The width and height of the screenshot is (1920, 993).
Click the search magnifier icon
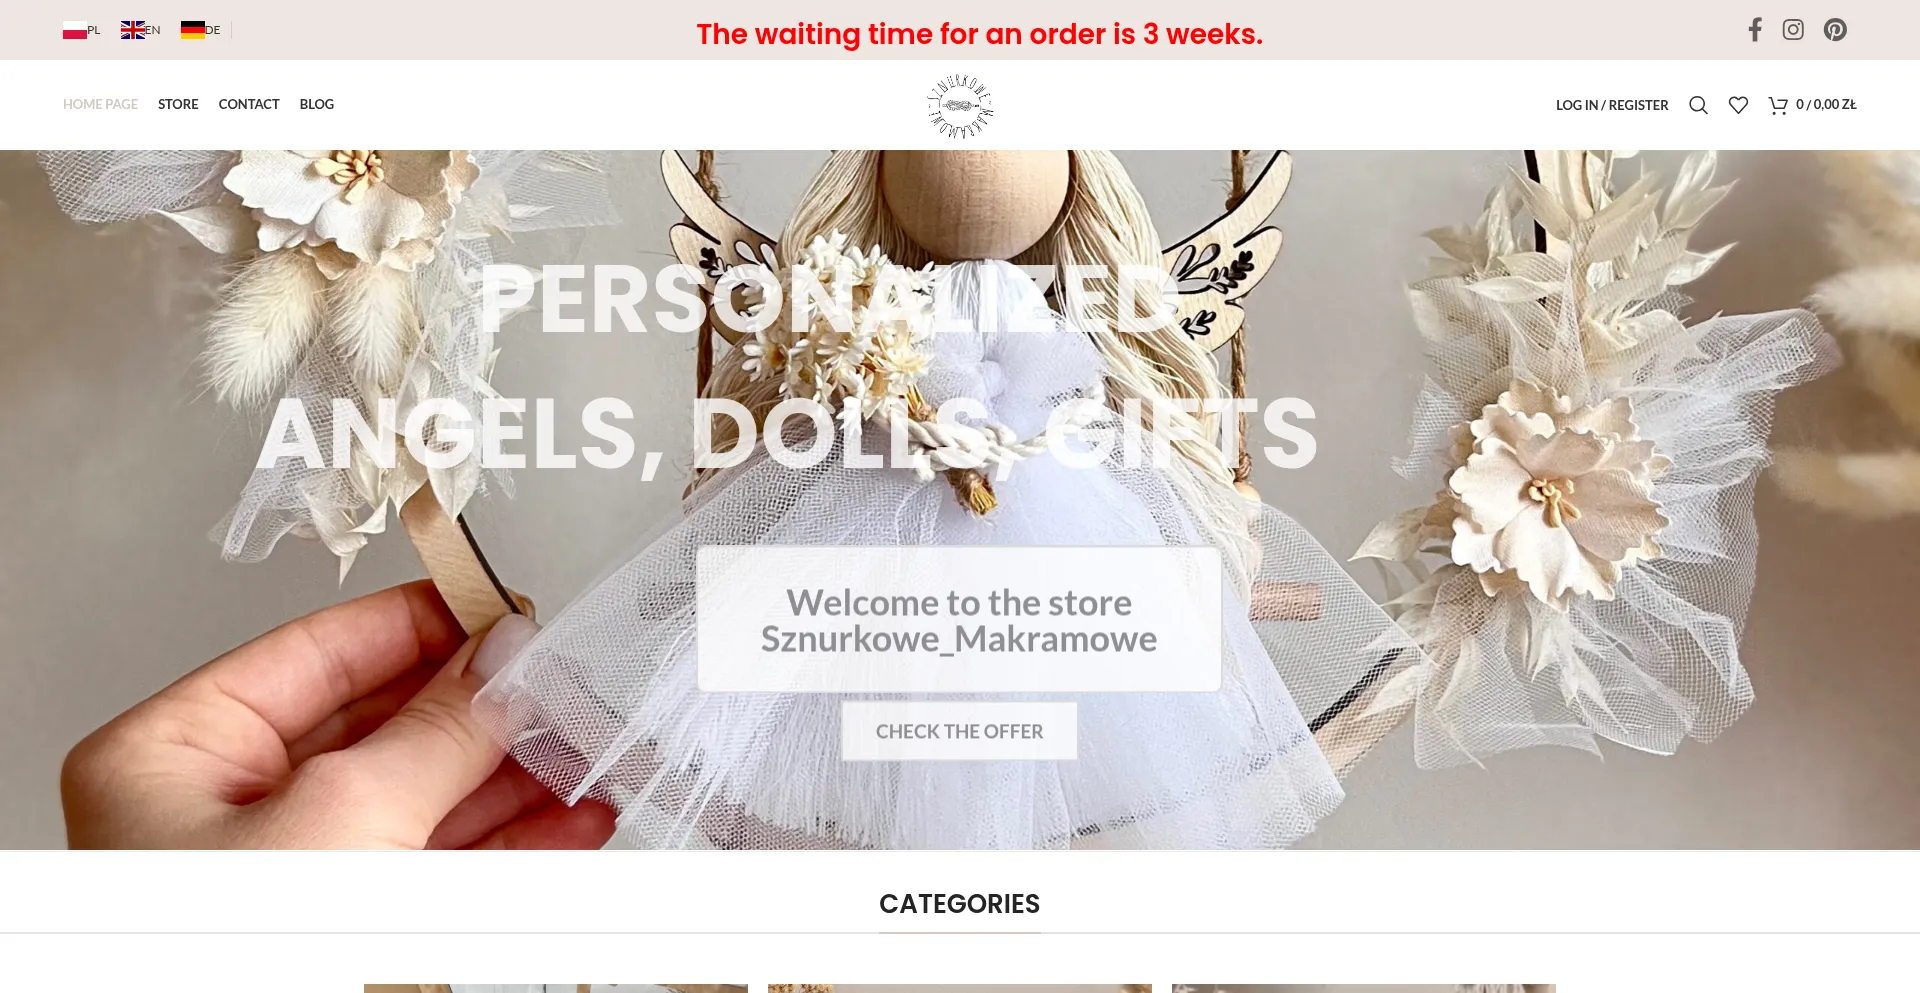pos(1698,105)
